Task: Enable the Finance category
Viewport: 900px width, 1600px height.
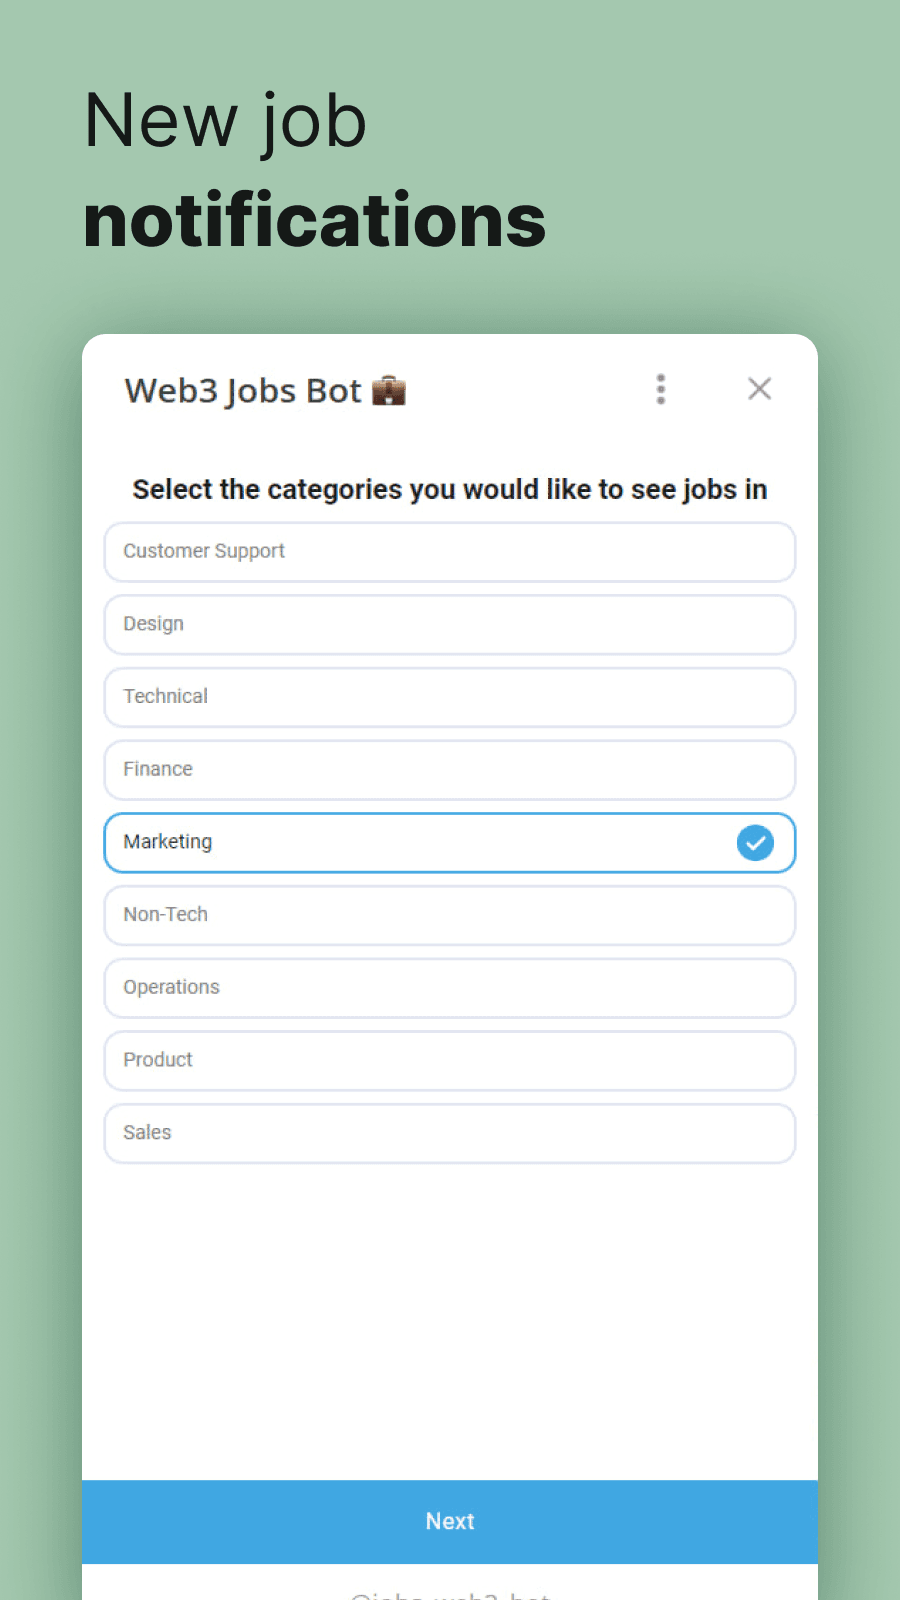Action: click(x=450, y=770)
